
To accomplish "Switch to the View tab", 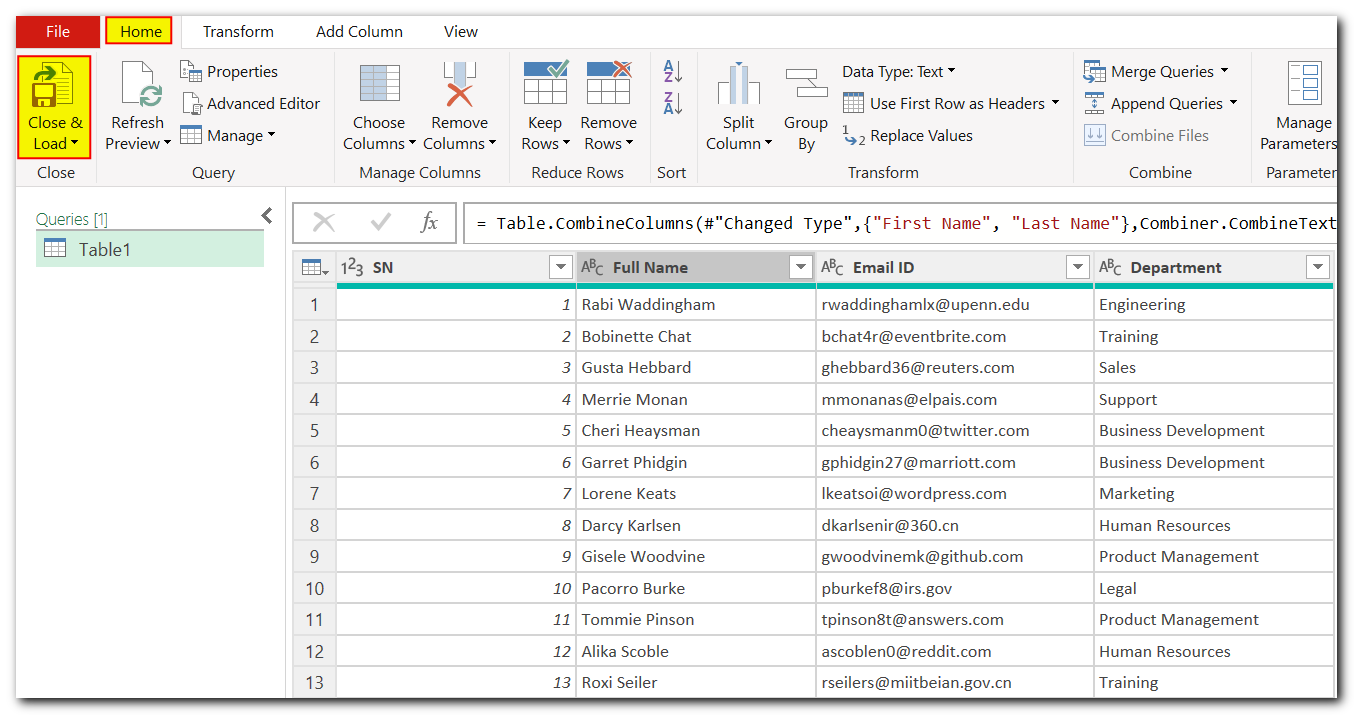I will [461, 31].
